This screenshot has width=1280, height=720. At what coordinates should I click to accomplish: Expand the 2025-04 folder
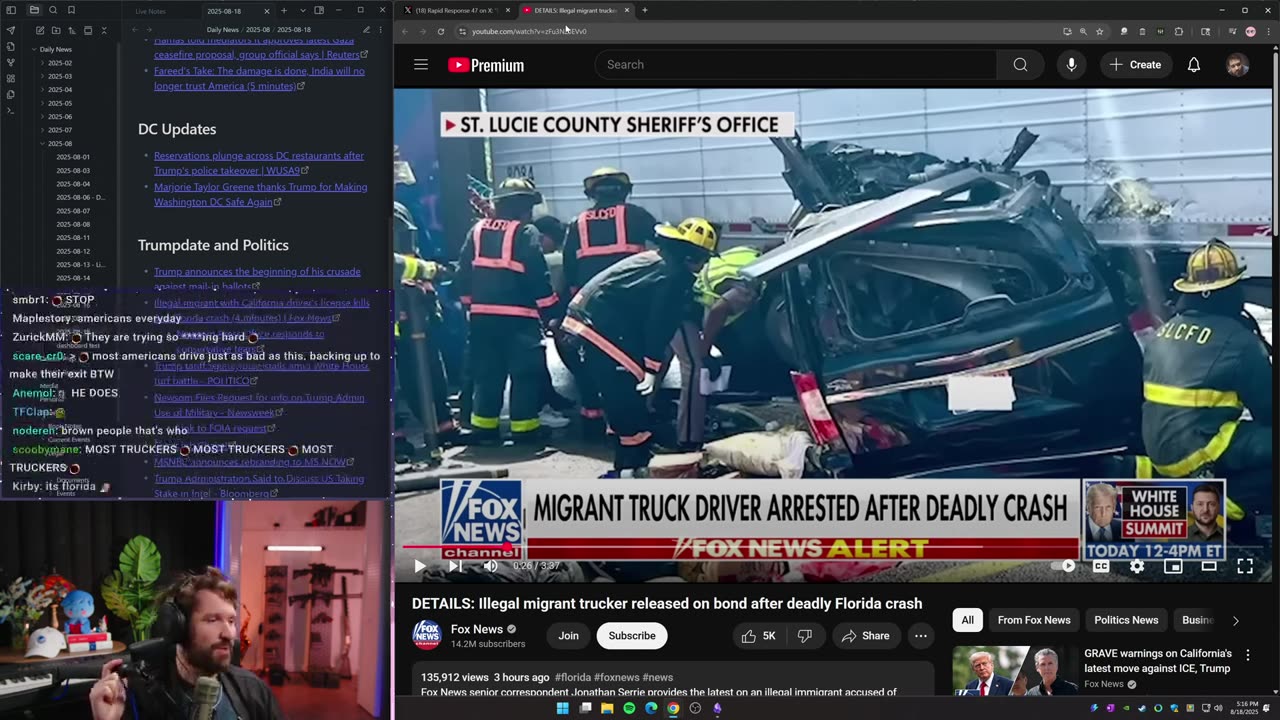click(x=60, y=90)
